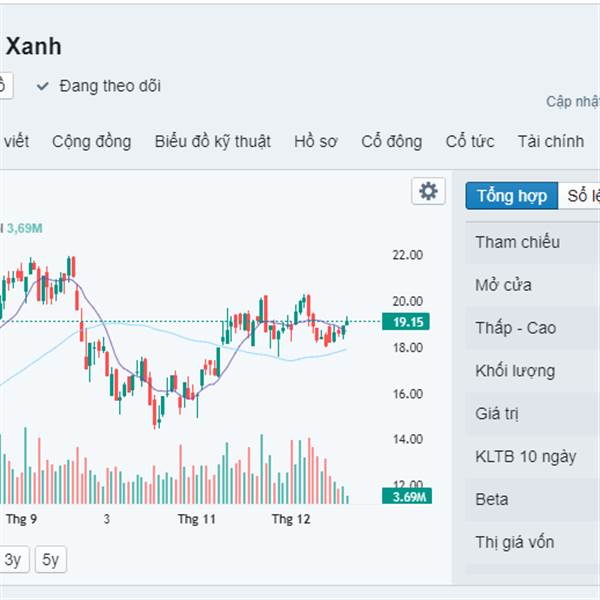Open chart settings gear icon

[429, 192]
